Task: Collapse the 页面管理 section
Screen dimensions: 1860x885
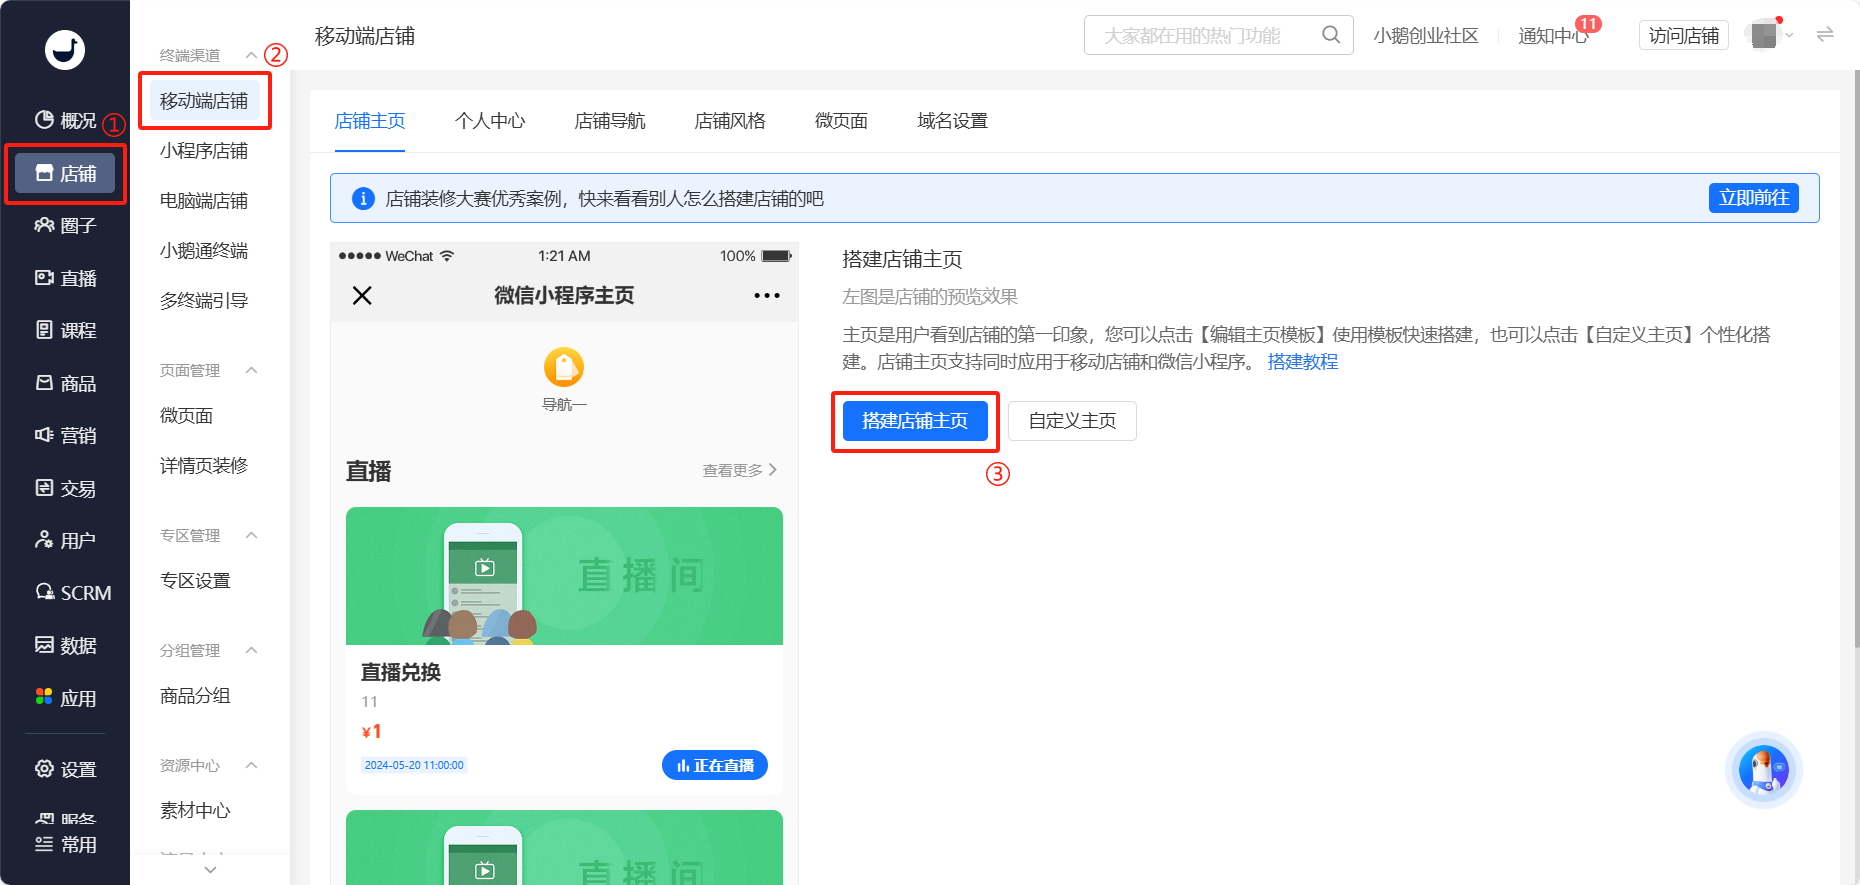Action: [252, 370]
